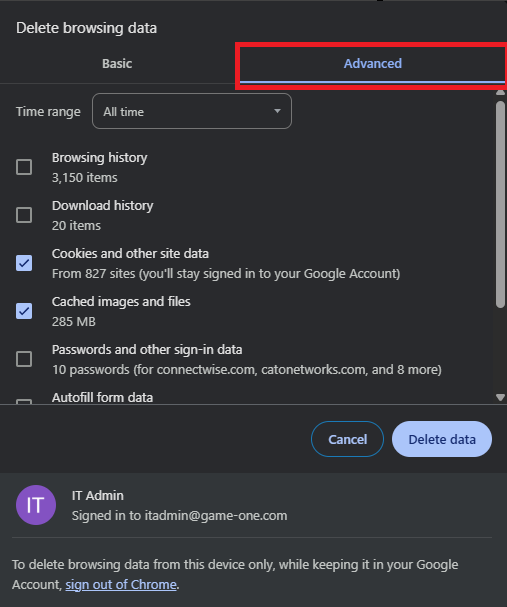The width and height of the screenshot is (507, 607).
Task: Click the Cancel button
Action: pos(347,439)
